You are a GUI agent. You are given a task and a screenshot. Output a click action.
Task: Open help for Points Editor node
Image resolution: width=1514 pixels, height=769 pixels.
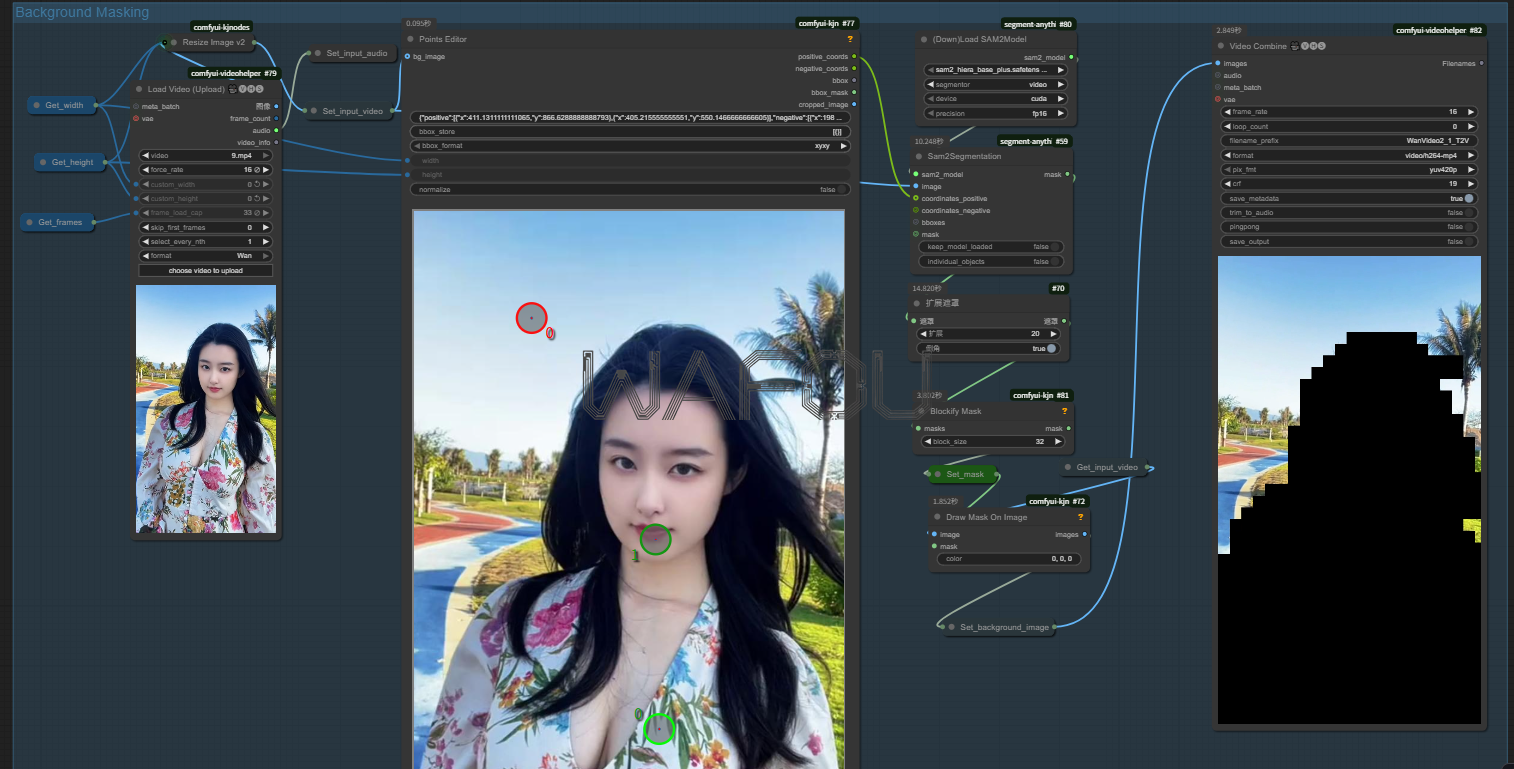click(850, 39)
